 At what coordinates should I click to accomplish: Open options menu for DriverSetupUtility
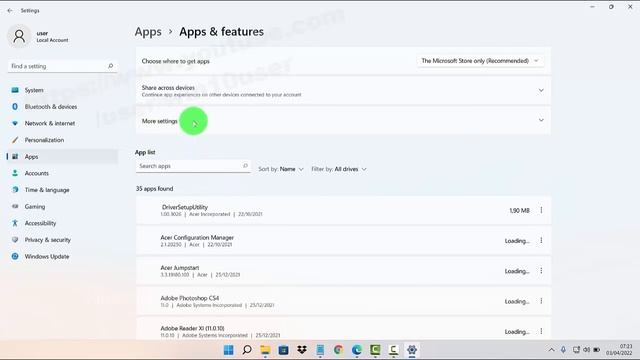pyautogui.click(x=541, y=210)
